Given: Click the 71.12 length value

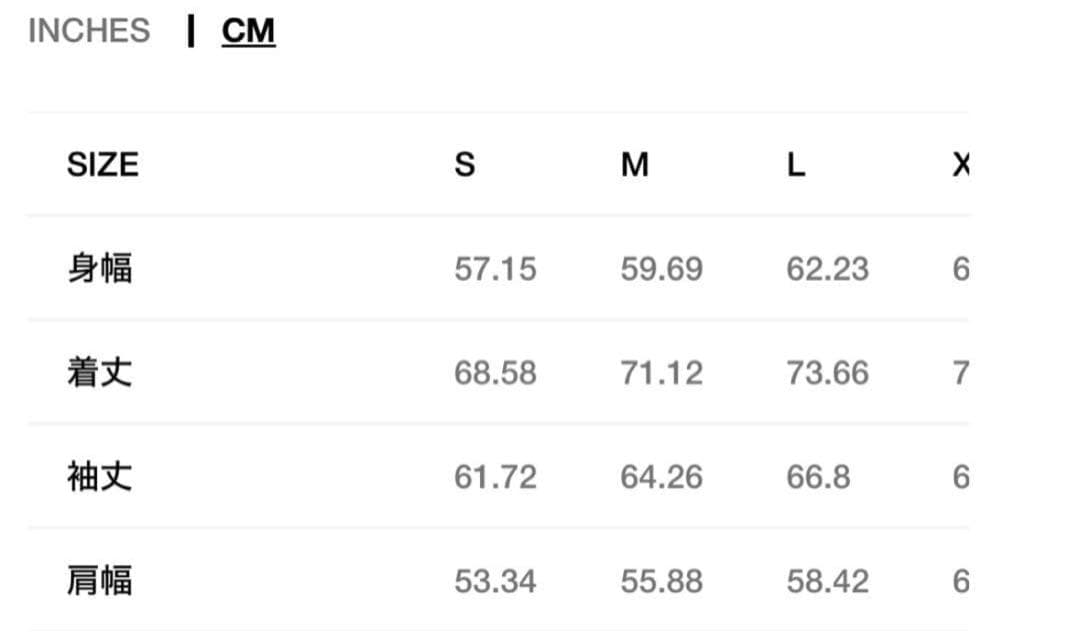Looking at the screenshot, I should coord(661,373).
